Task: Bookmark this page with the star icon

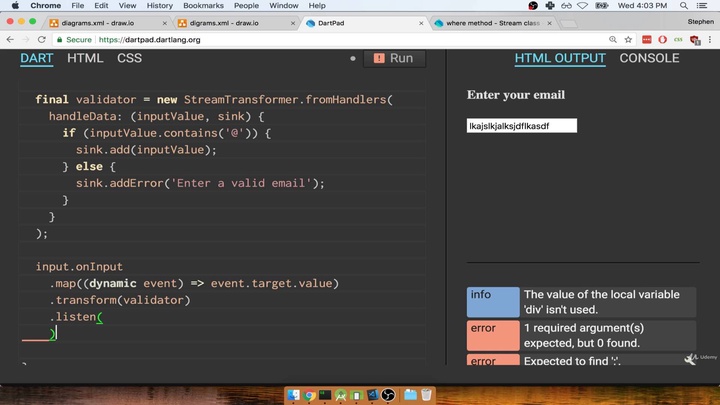Action: click(628, 40)
